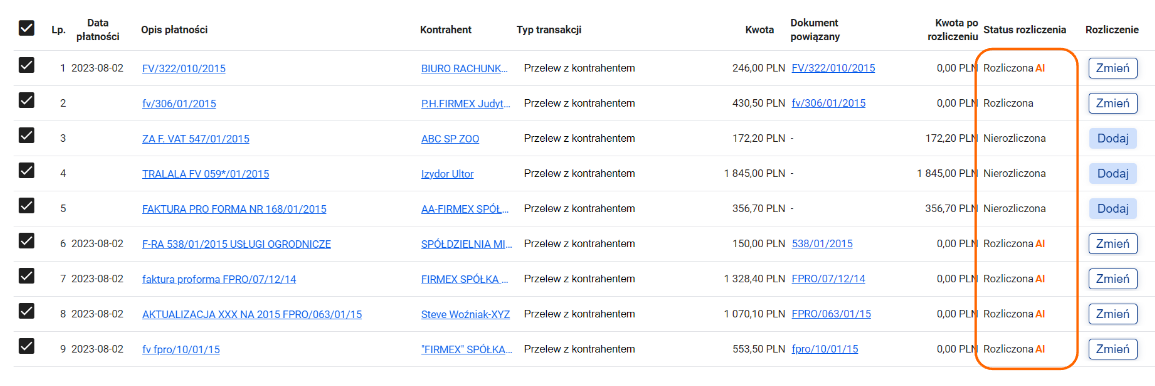Image resolution: width=1155 pixels, height=386 pixels.
Task: Open contractor link ABC SP ZOO
Action: point(450,138)
